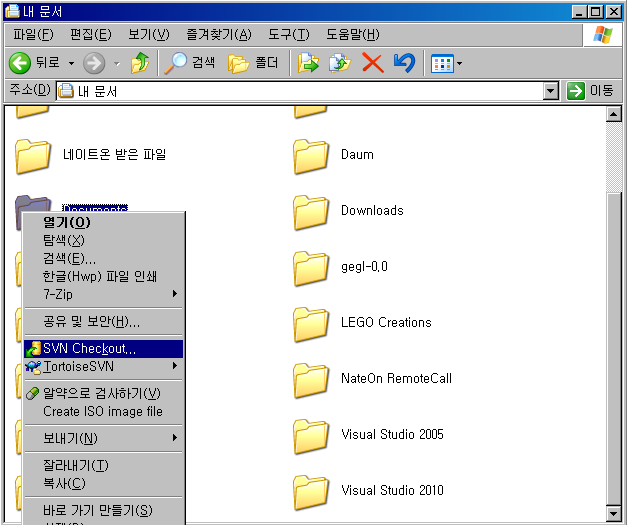Click the Go (이동) button
The height and width of the screenshot is (525, 627).
pyautogui.click(x=590, y=91)
